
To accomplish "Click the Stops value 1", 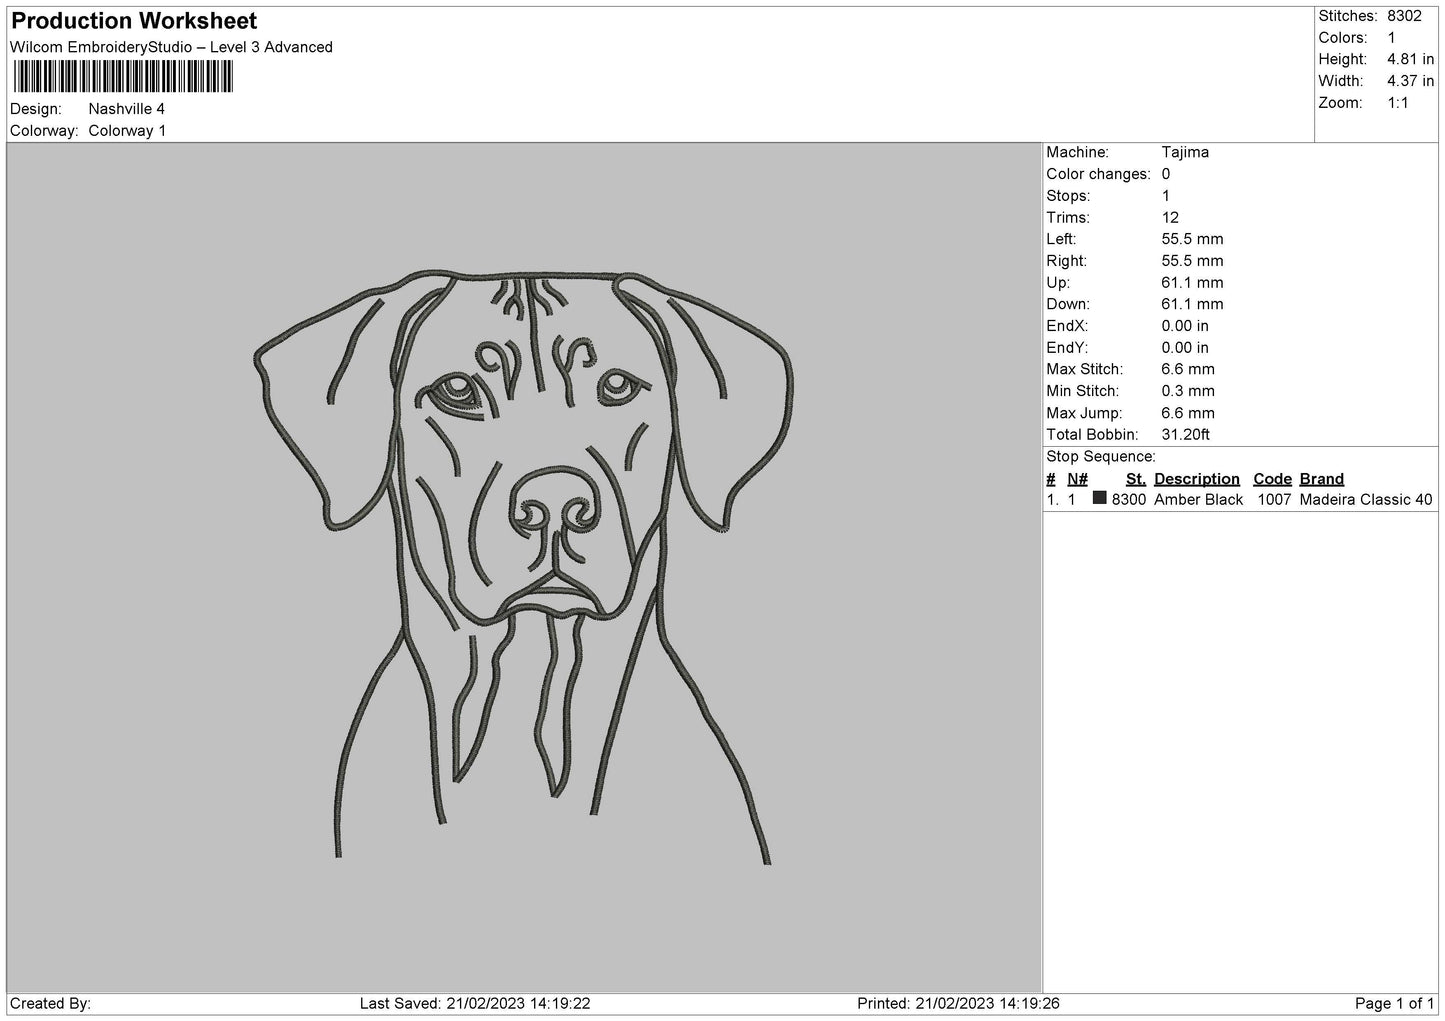I will 1166,196.
